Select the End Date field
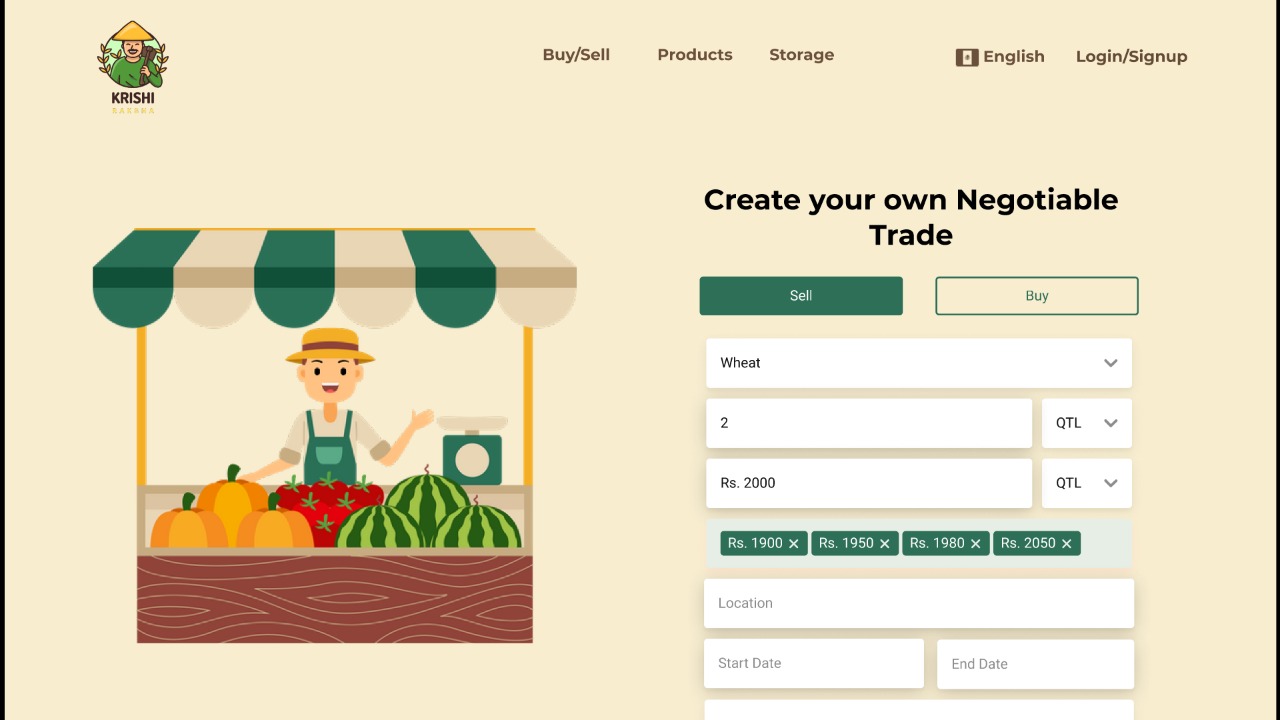 pyautogui.click(x=1035, y=664)
